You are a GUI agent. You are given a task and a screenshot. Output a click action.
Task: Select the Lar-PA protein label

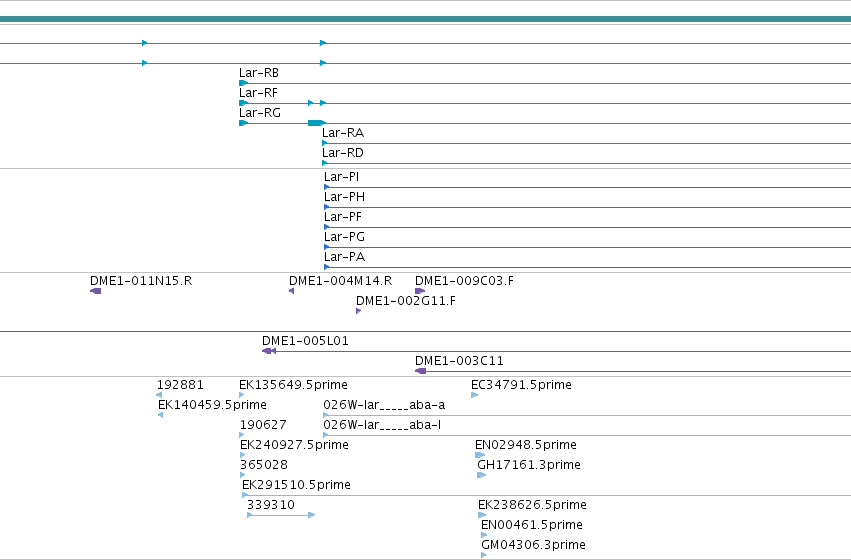click(x=344, y=257)
